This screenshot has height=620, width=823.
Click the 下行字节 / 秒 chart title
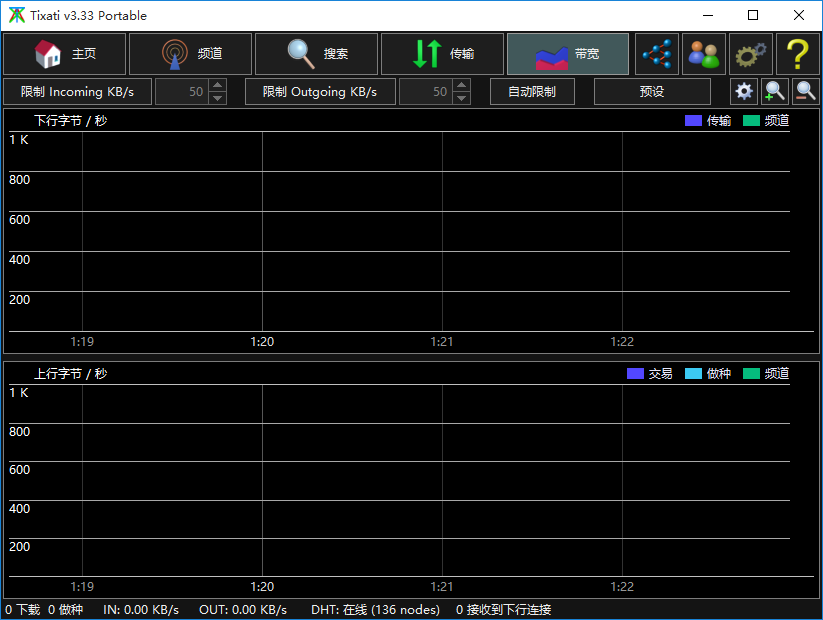pos(71,121)
